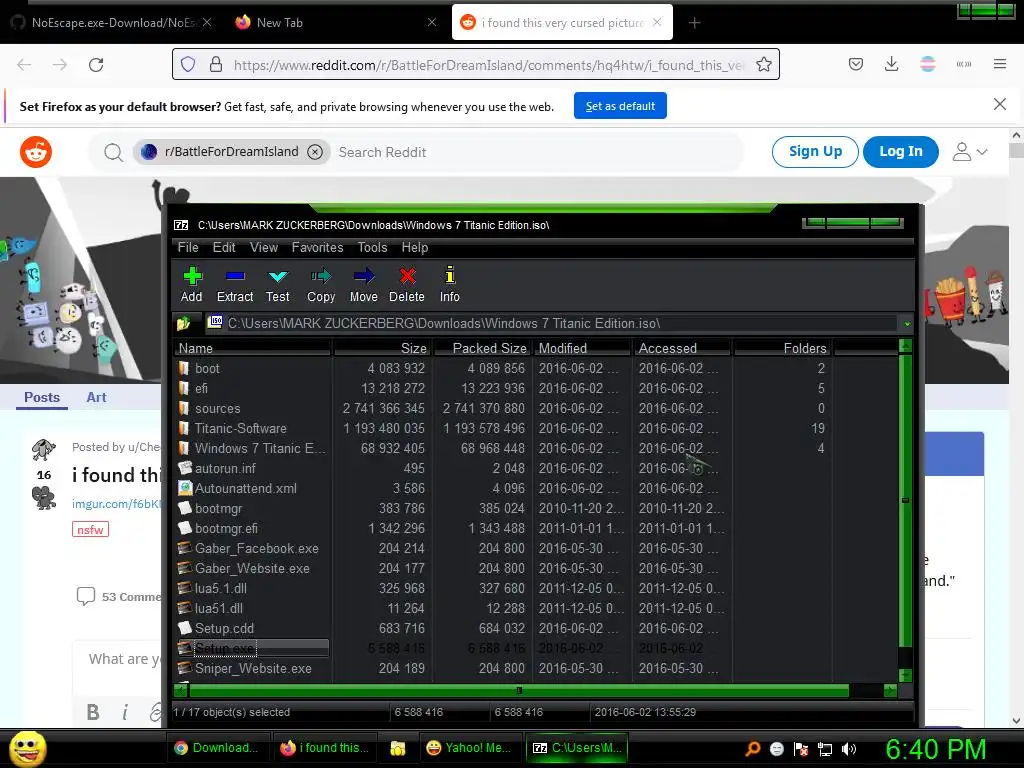Click the Add button in 7-Zip toolbar
Viewport: 1024px width, 768px height.
[x=191, y=285]
